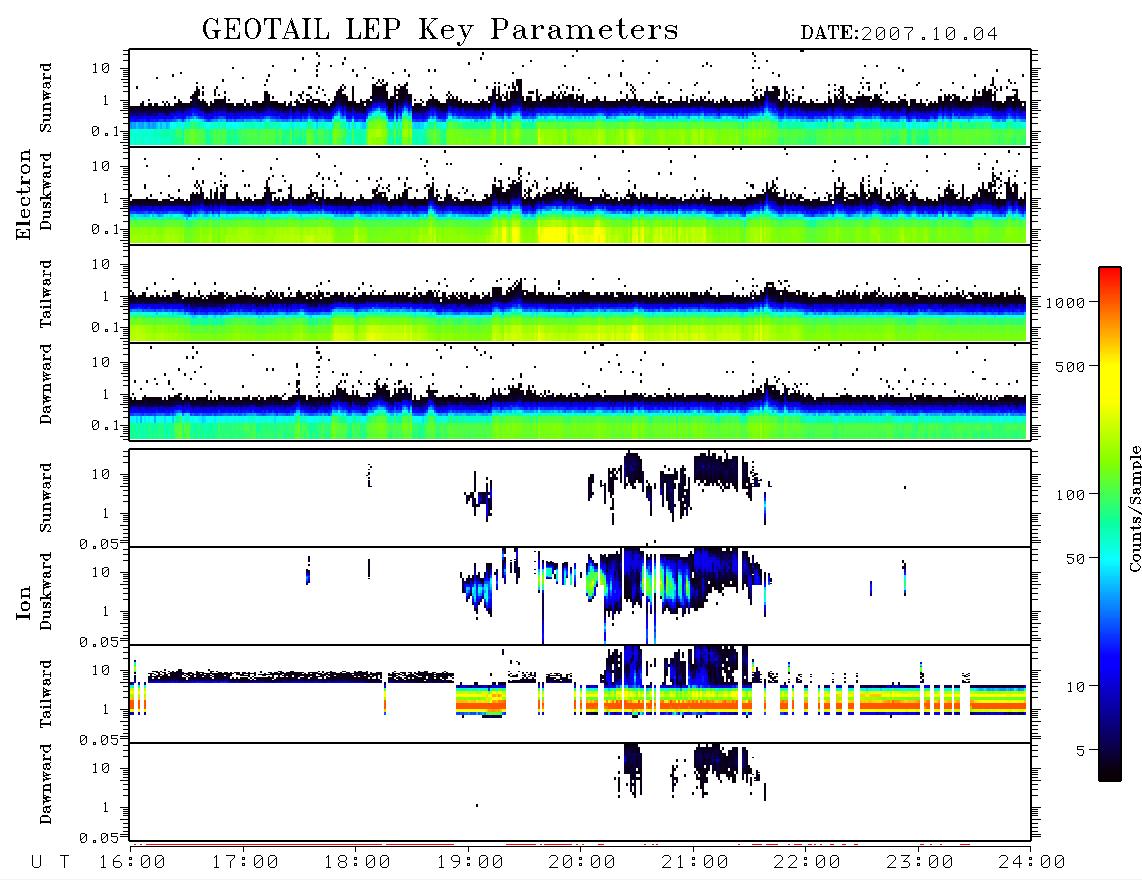Click the 0.05 tick of Ion Dawnward panel
1142x880 pixels.
(x=98, y=838)
